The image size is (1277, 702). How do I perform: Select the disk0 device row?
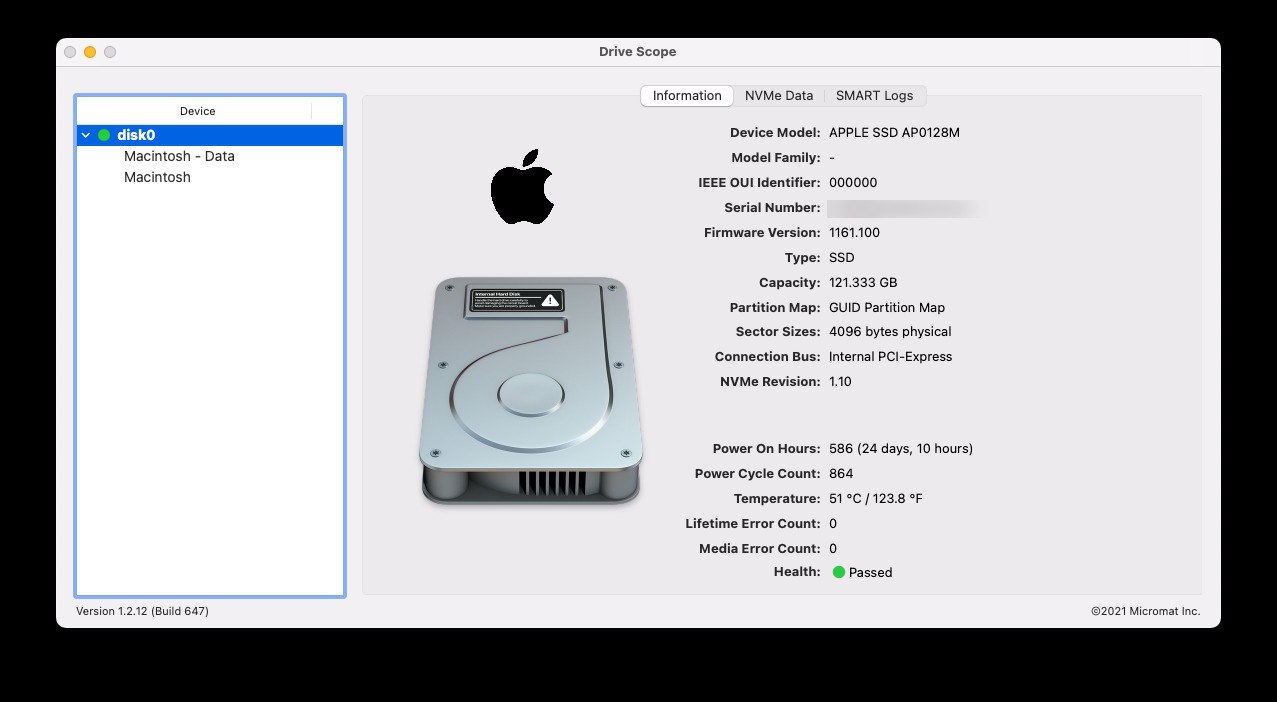pyautogui.click(x=210, y=135)
